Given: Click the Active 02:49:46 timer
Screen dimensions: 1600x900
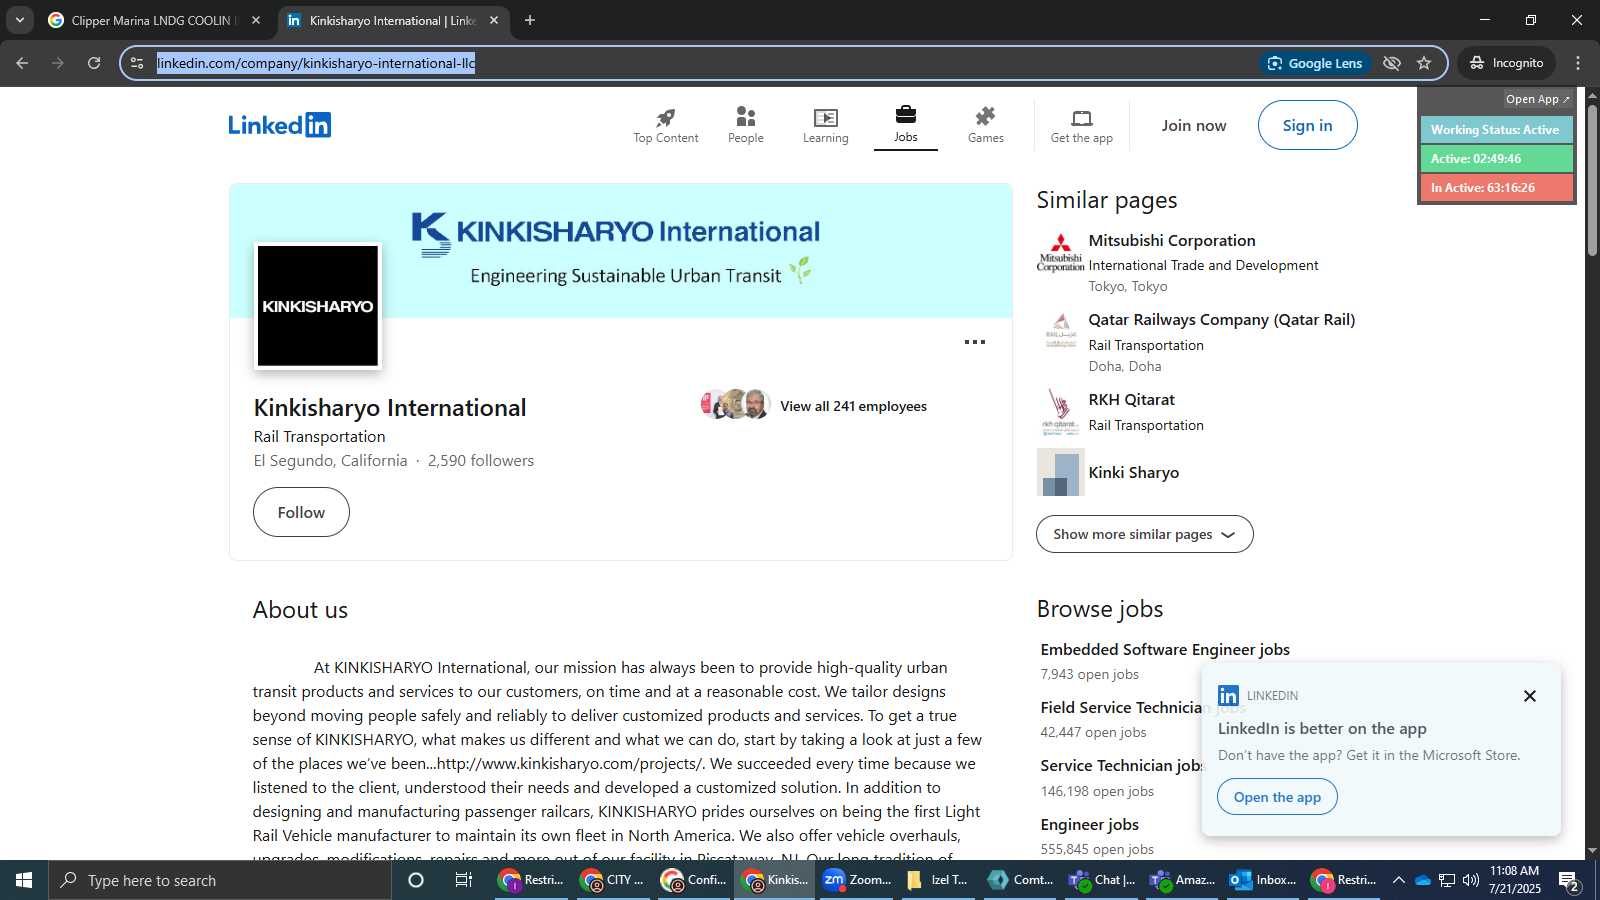Looking at the screenshot, I should point(1496,159).
